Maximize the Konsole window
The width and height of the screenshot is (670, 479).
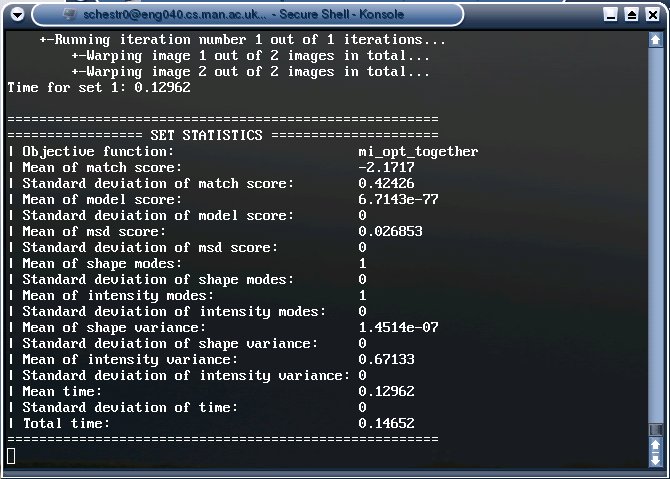(x=632, y=15)
